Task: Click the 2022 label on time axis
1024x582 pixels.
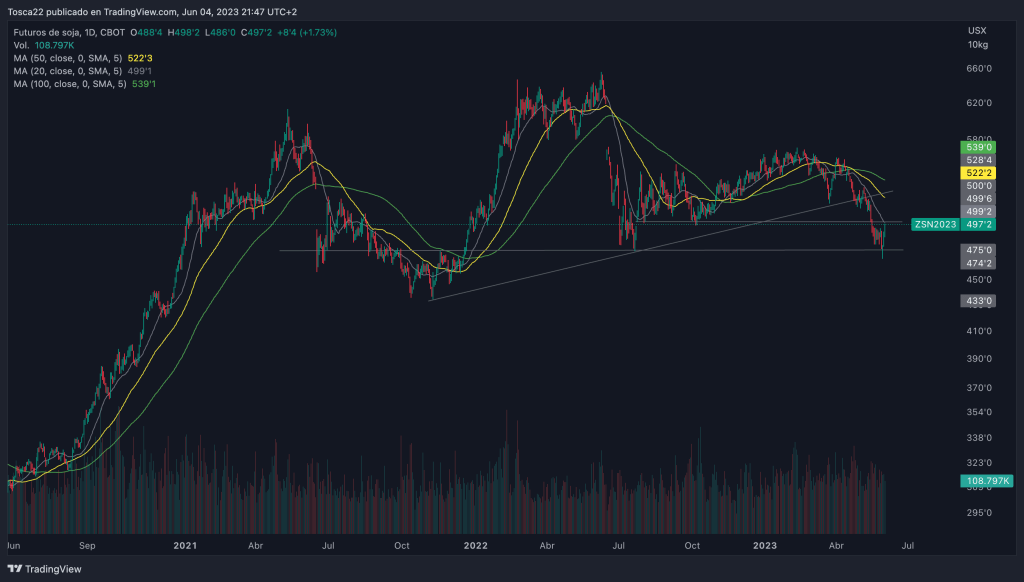Action: [475, 547]
